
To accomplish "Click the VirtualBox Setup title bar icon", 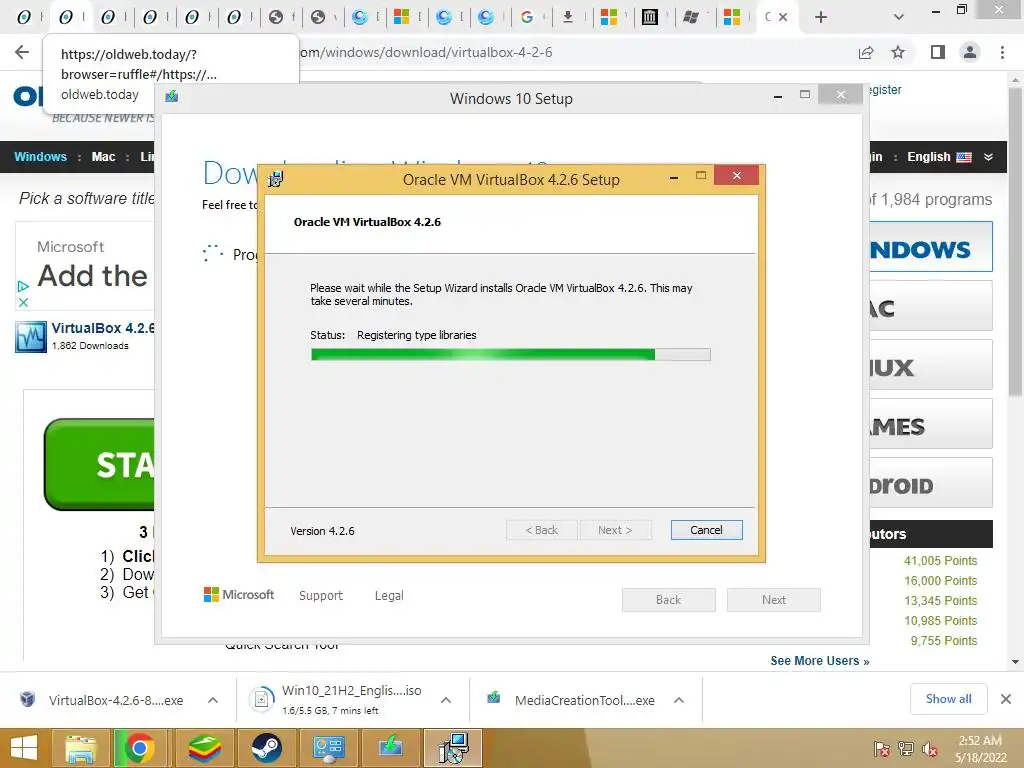I will (x=276, y=179).
